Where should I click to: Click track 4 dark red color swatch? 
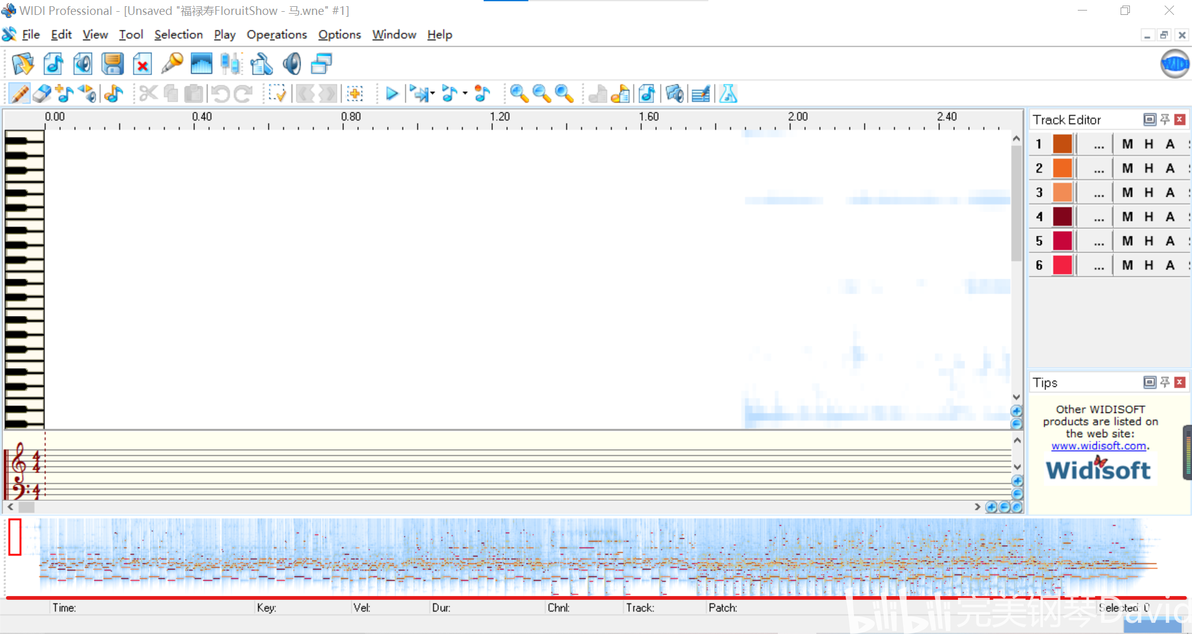click(1062, 217)
